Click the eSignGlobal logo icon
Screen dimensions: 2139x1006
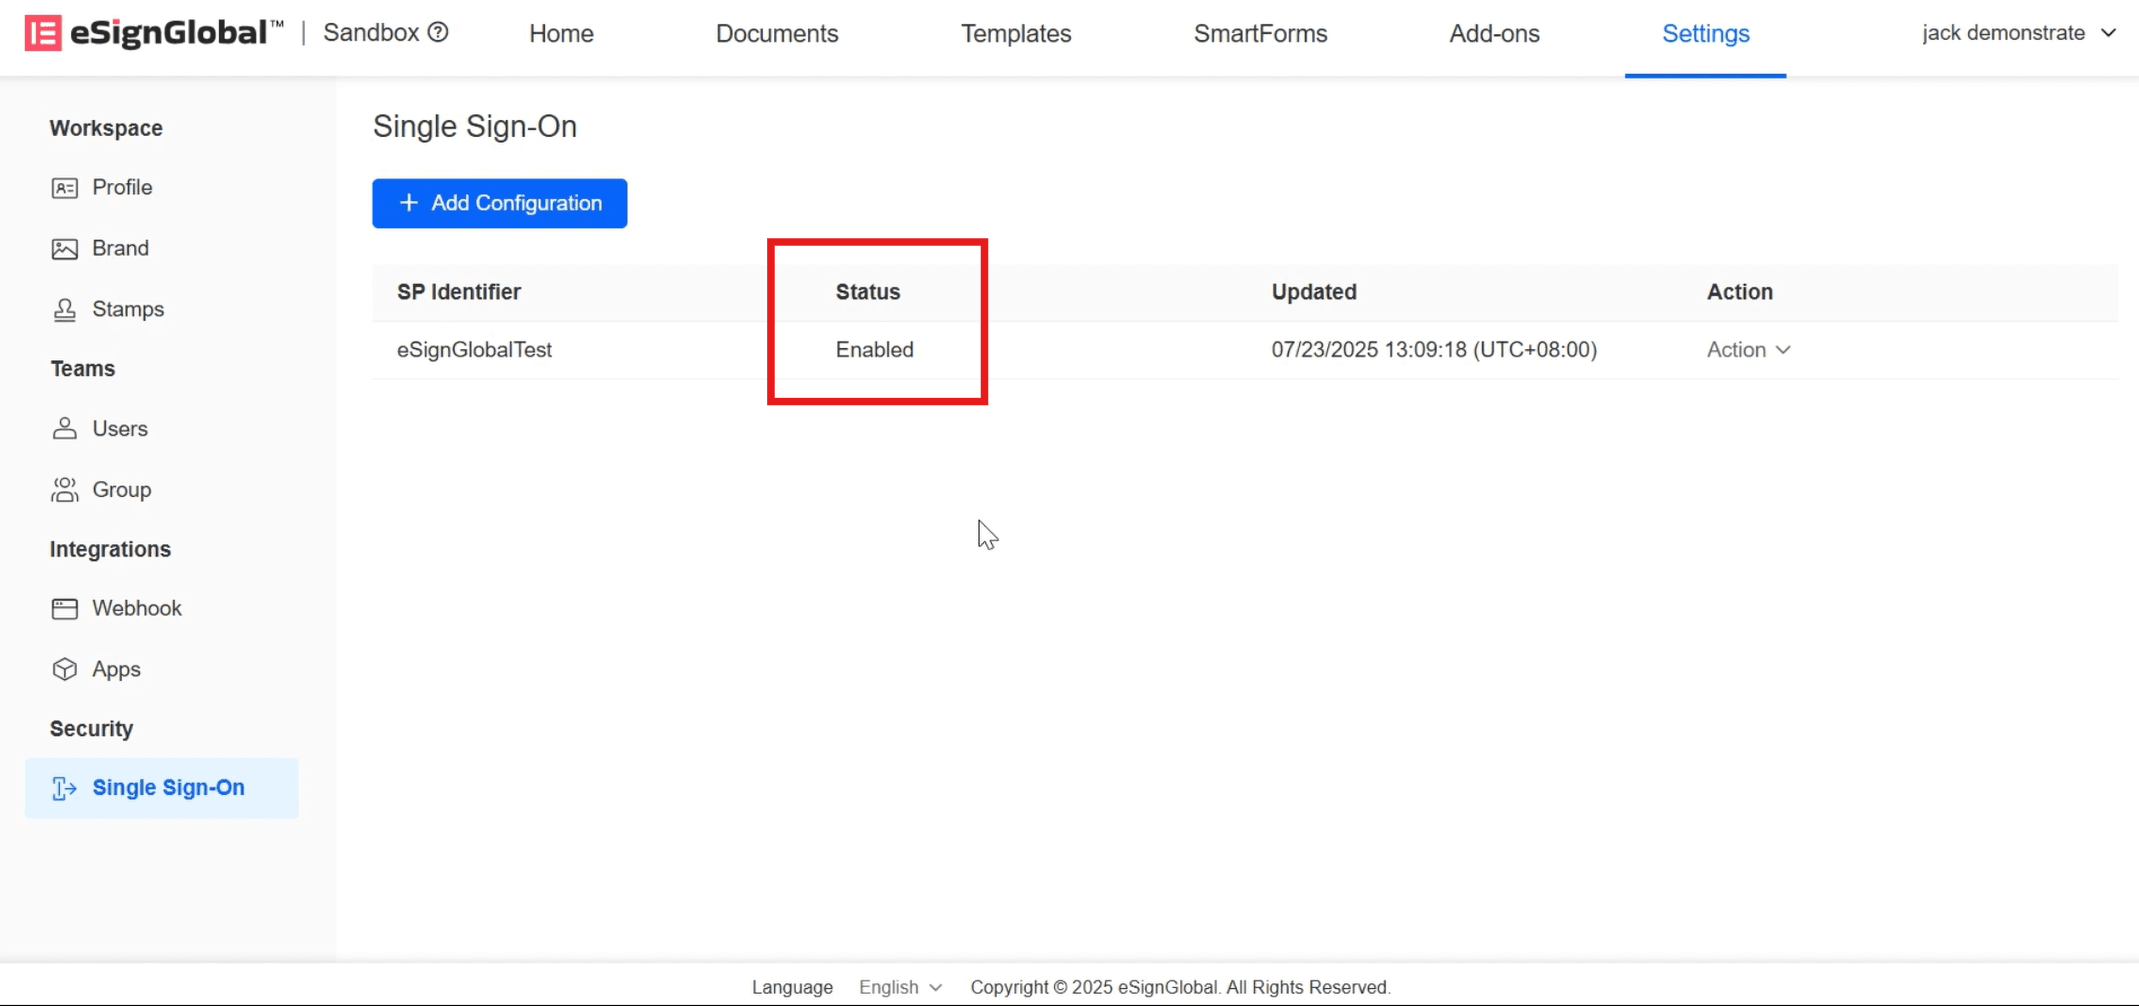[x=43, y=33]
